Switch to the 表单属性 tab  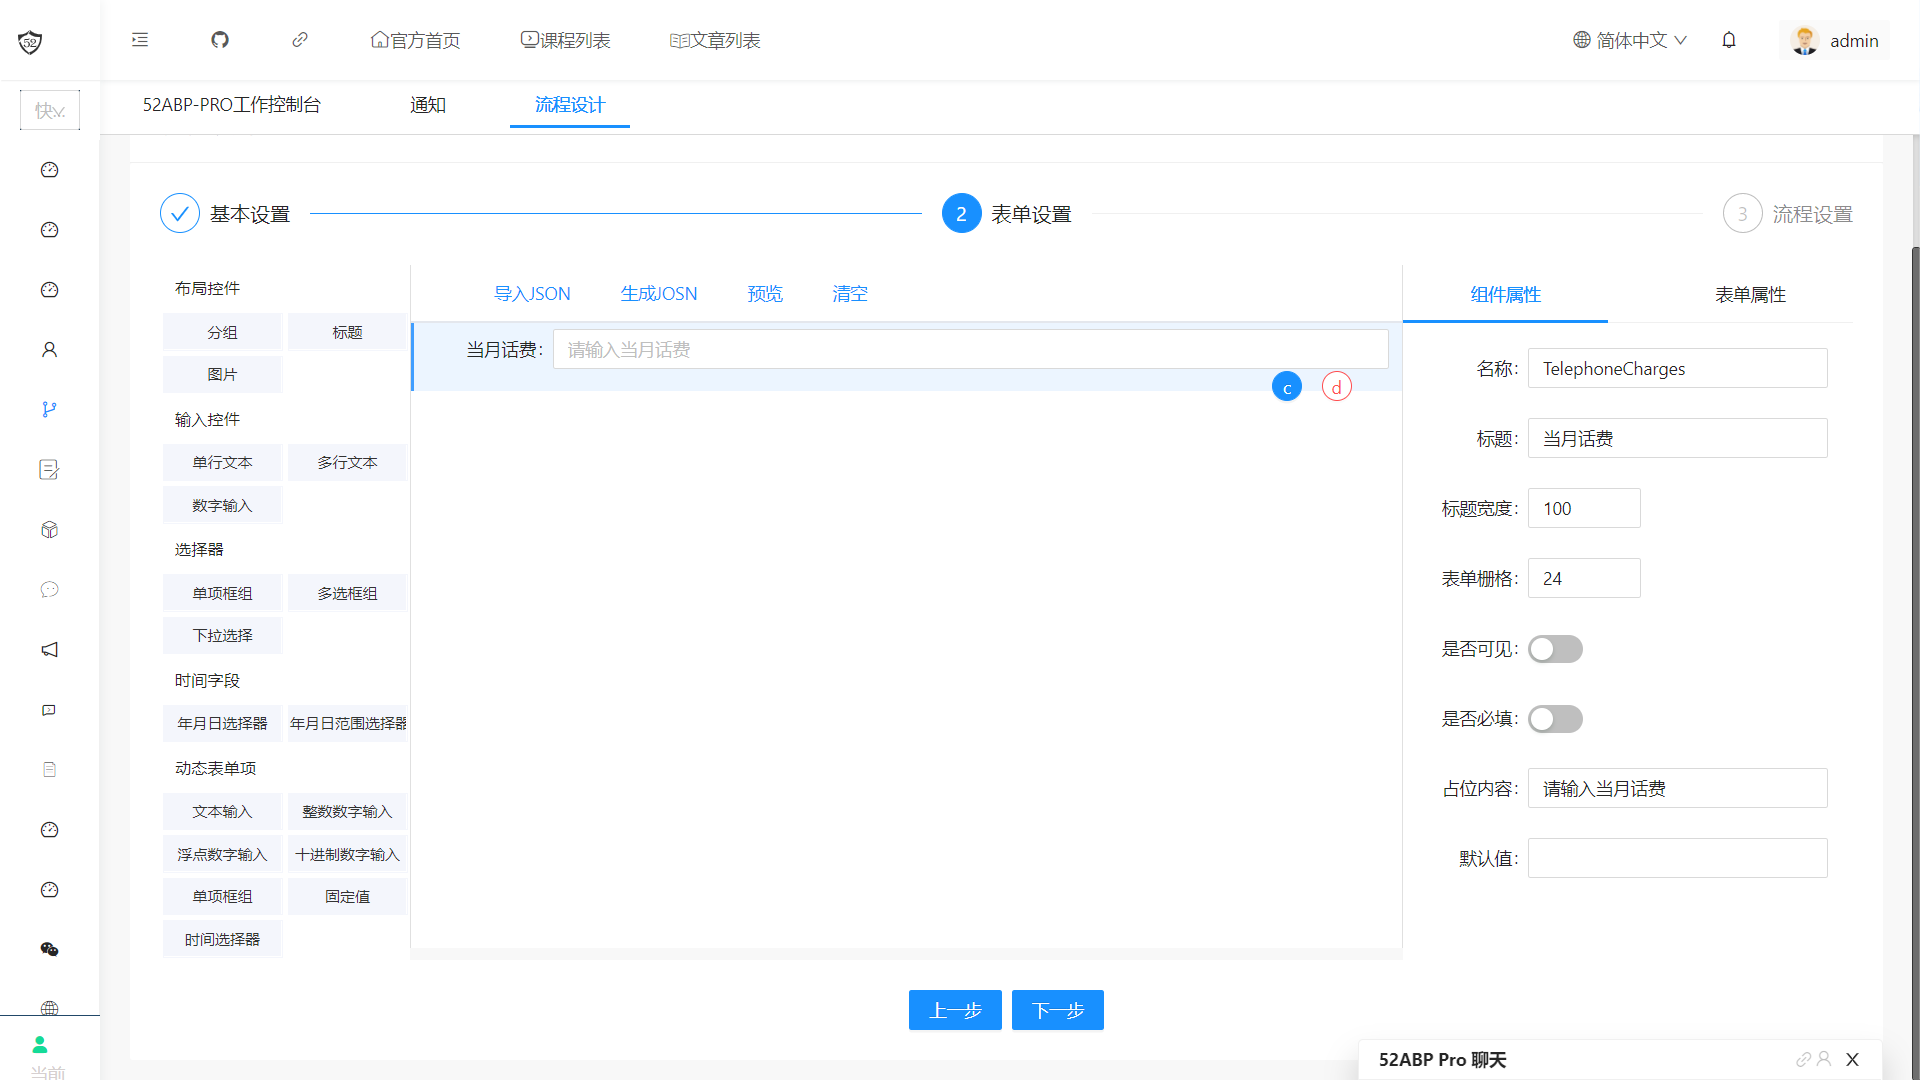pyautogui.click(x=1750, y=295)
